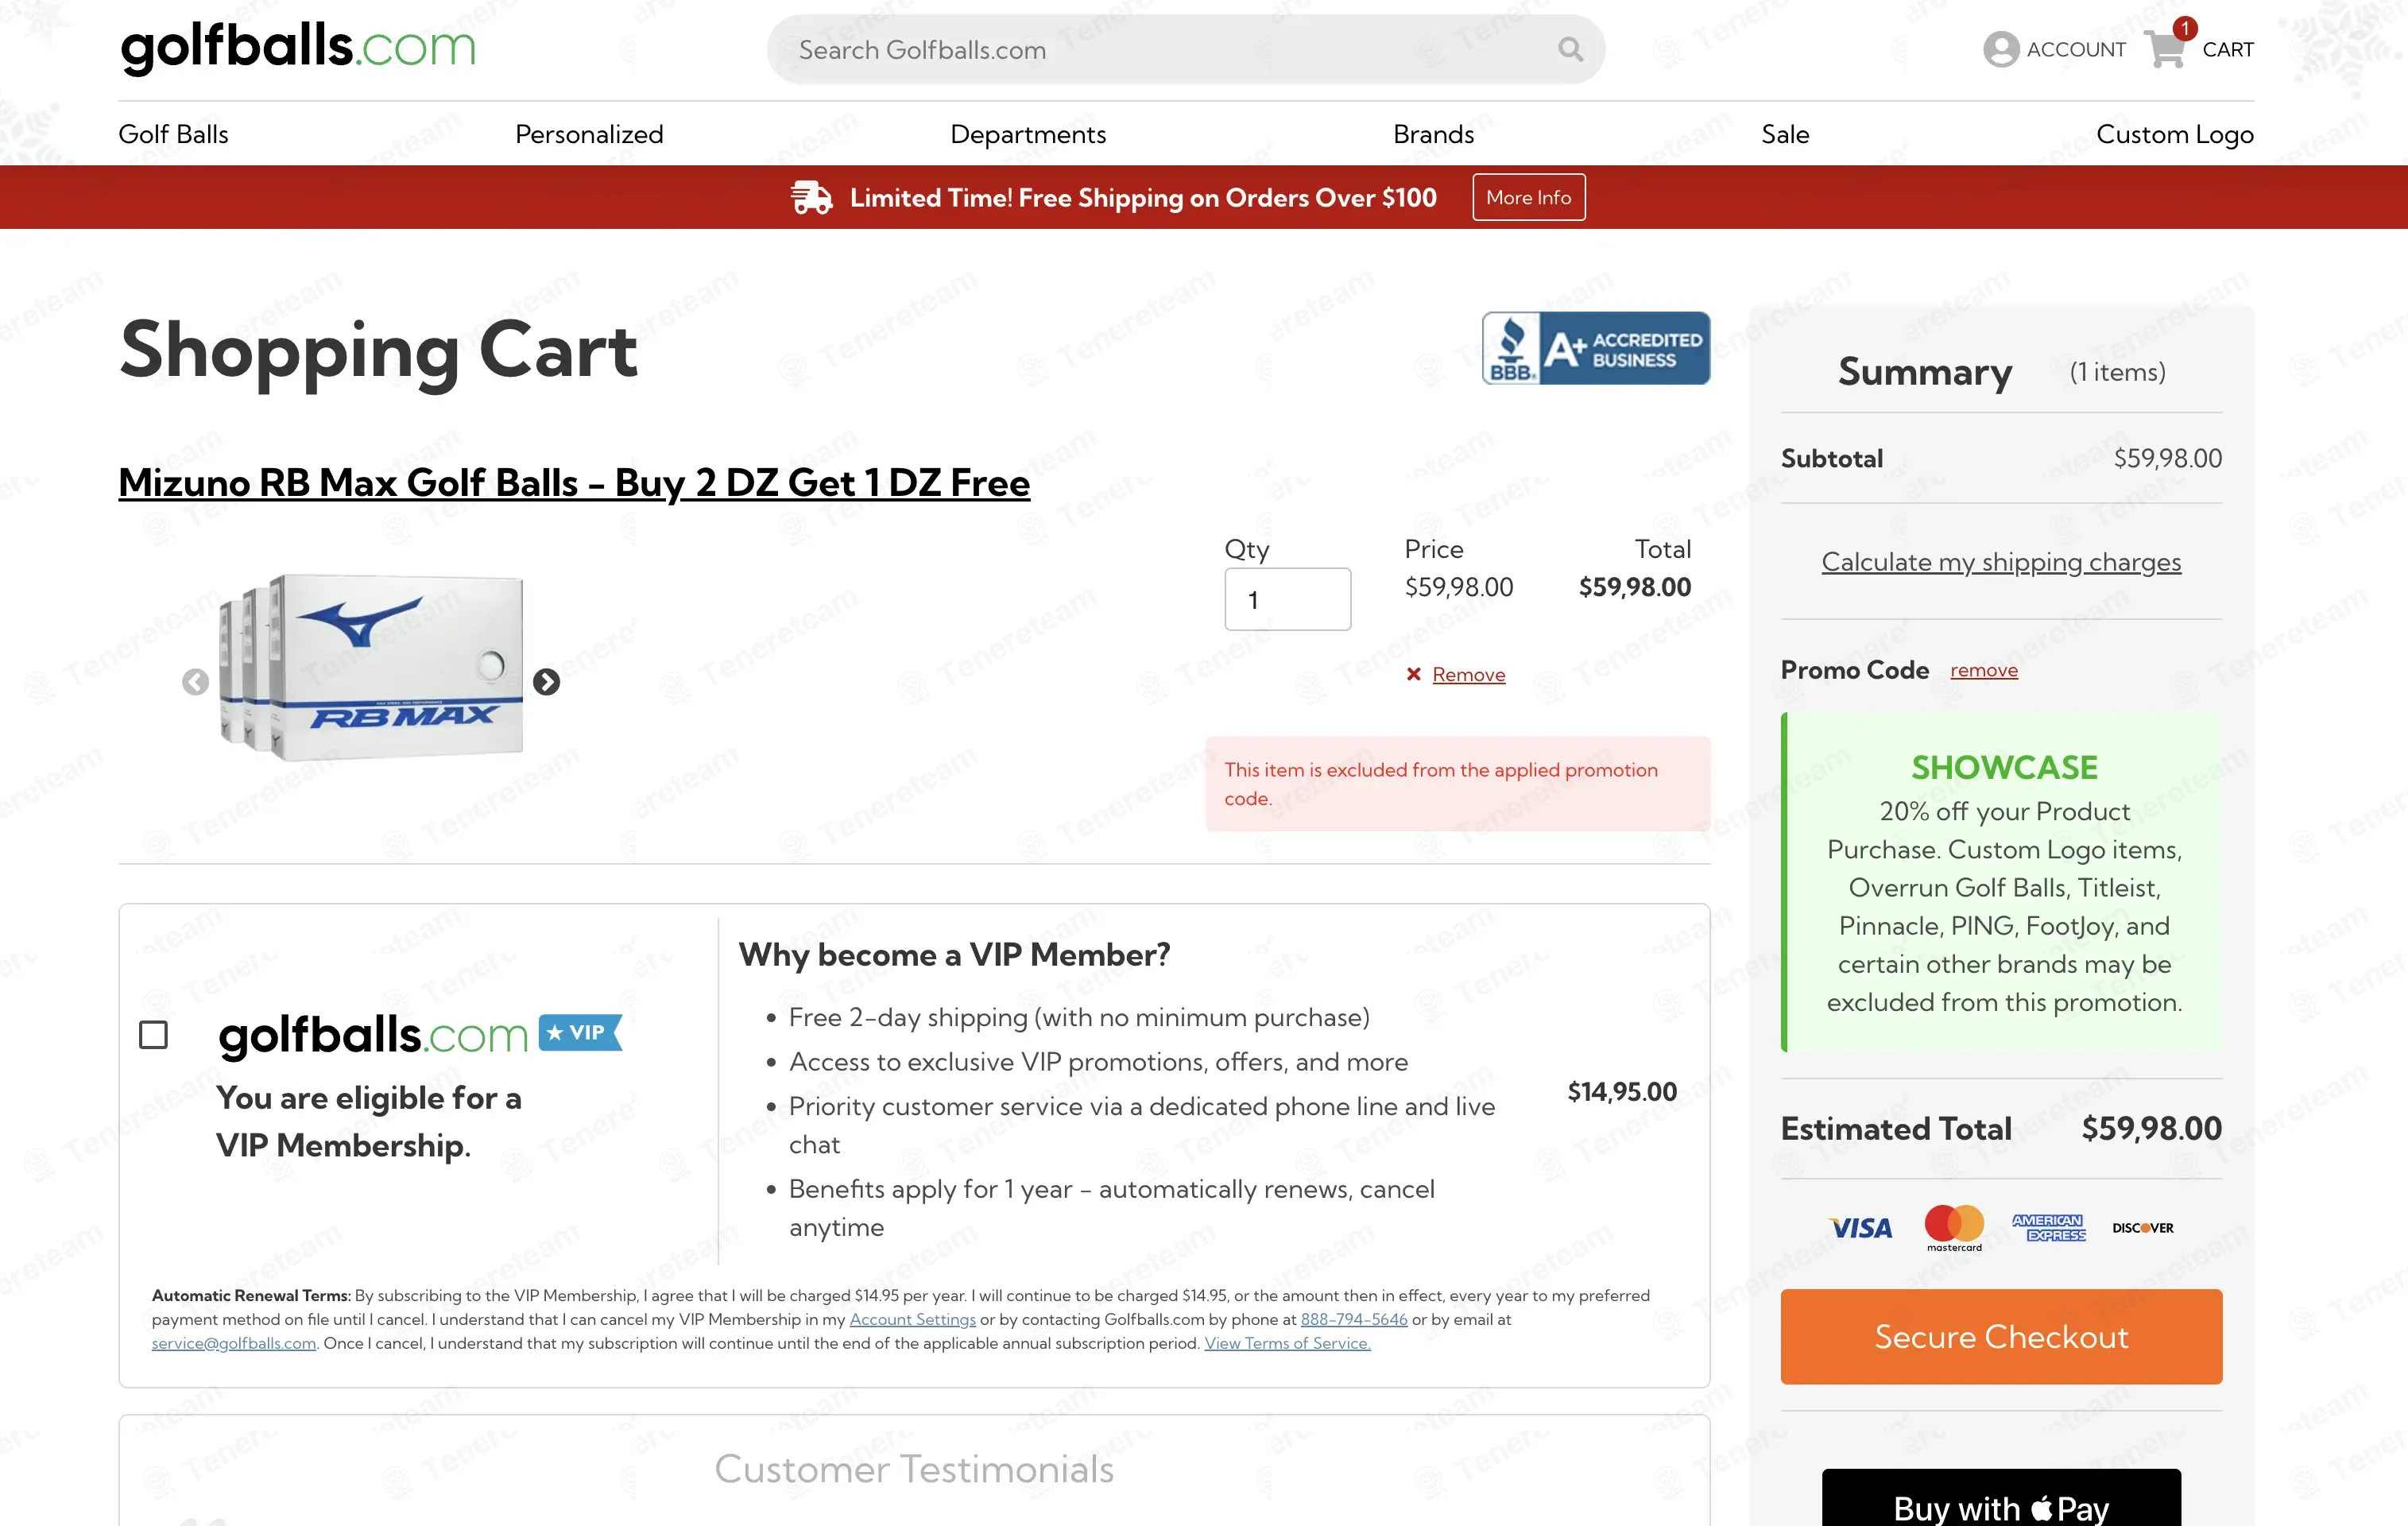Expand Calculate my shipping charges
Screen dimensions: 2408x1526
point(2000,562)
